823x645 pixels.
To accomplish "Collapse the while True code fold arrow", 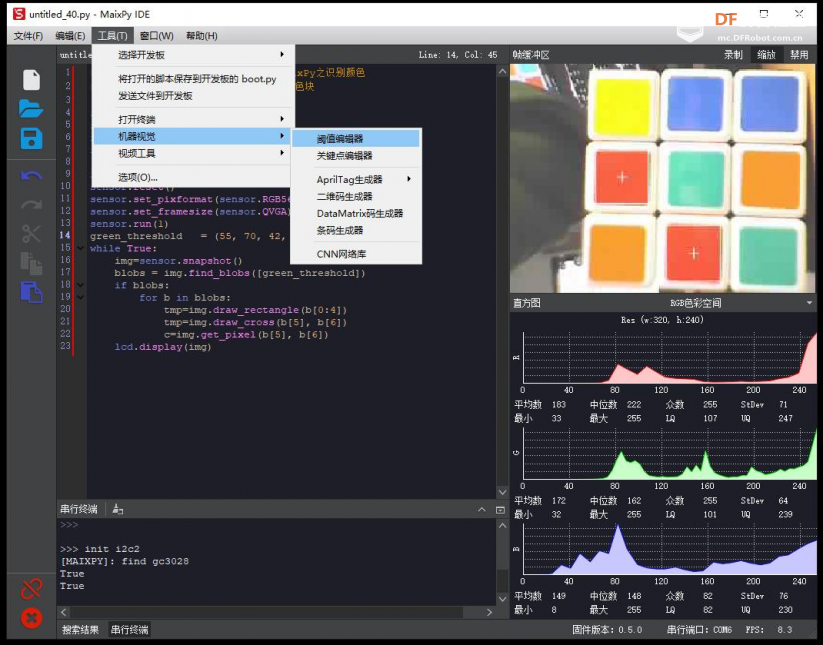I will [80, 248].
